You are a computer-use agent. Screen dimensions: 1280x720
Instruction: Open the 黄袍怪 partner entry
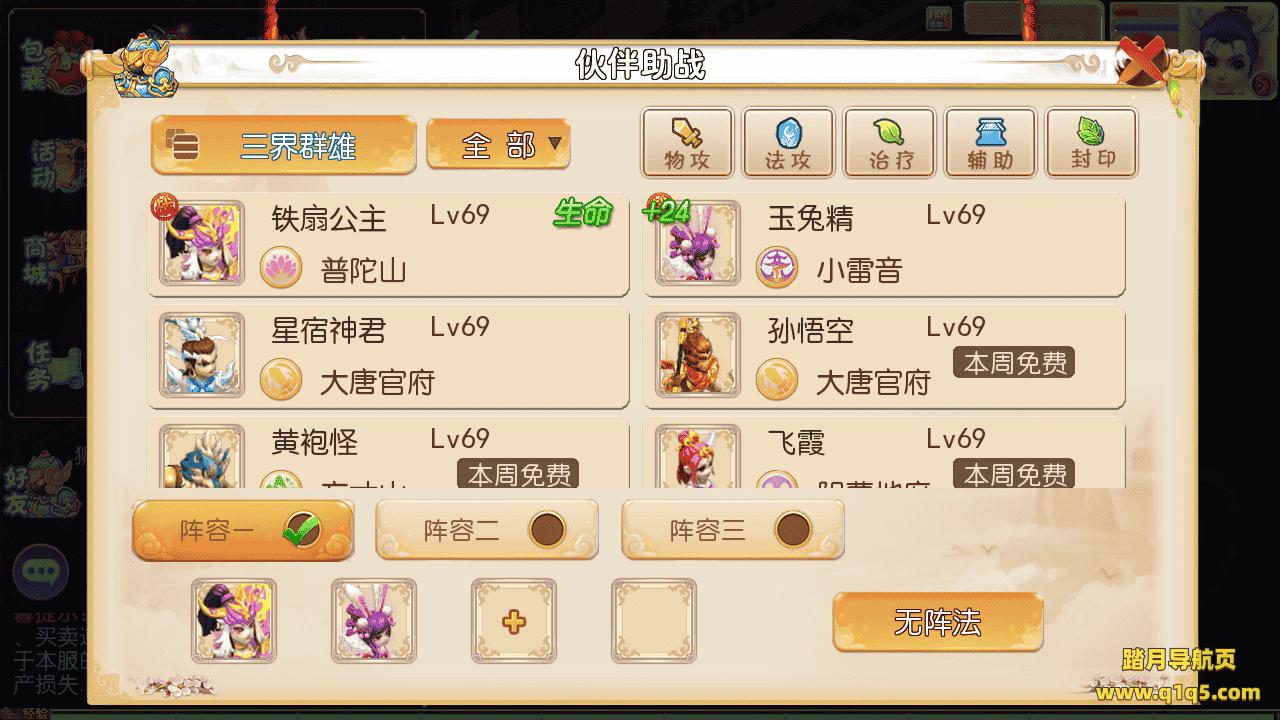tap(389, 453)
